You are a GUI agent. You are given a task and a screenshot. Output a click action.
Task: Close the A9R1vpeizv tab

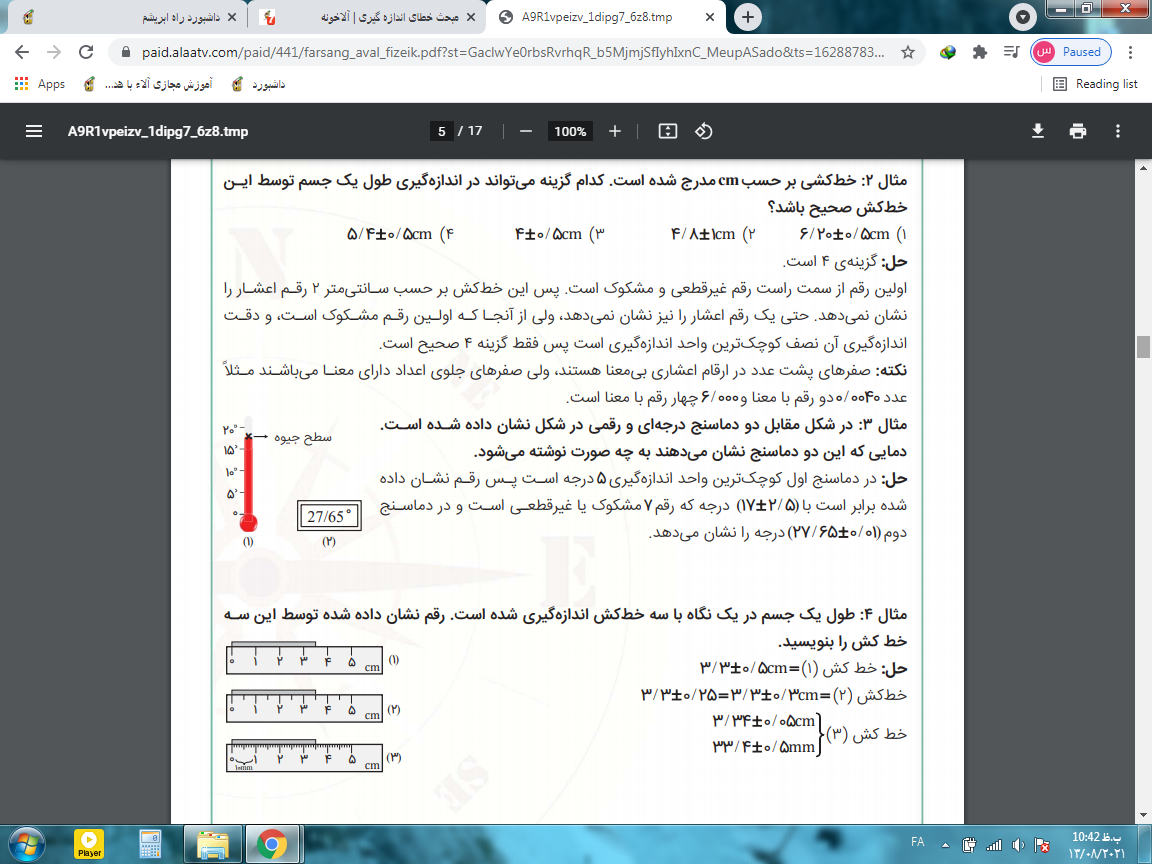coord(710,17)
